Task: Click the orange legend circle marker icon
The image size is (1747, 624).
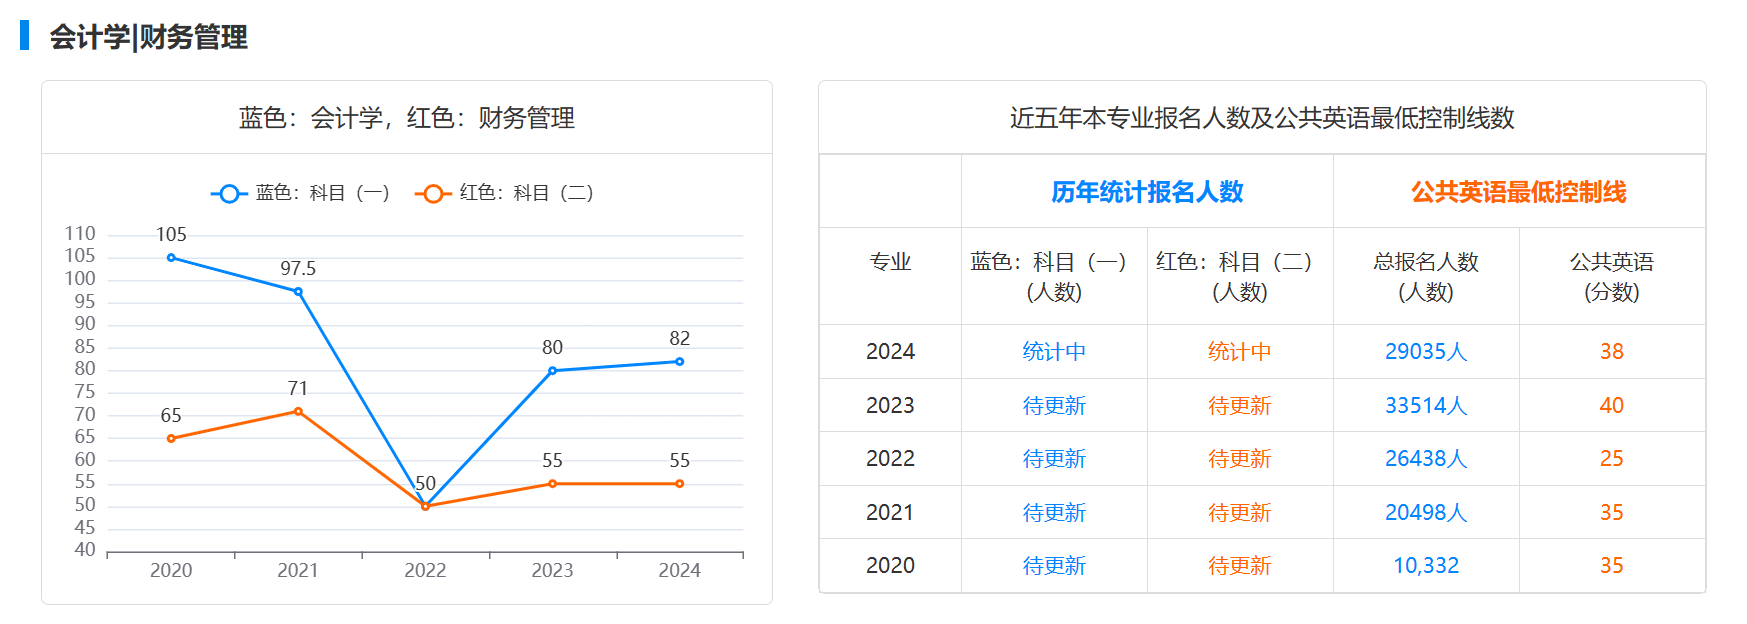Action: click(x=433, y=194)
